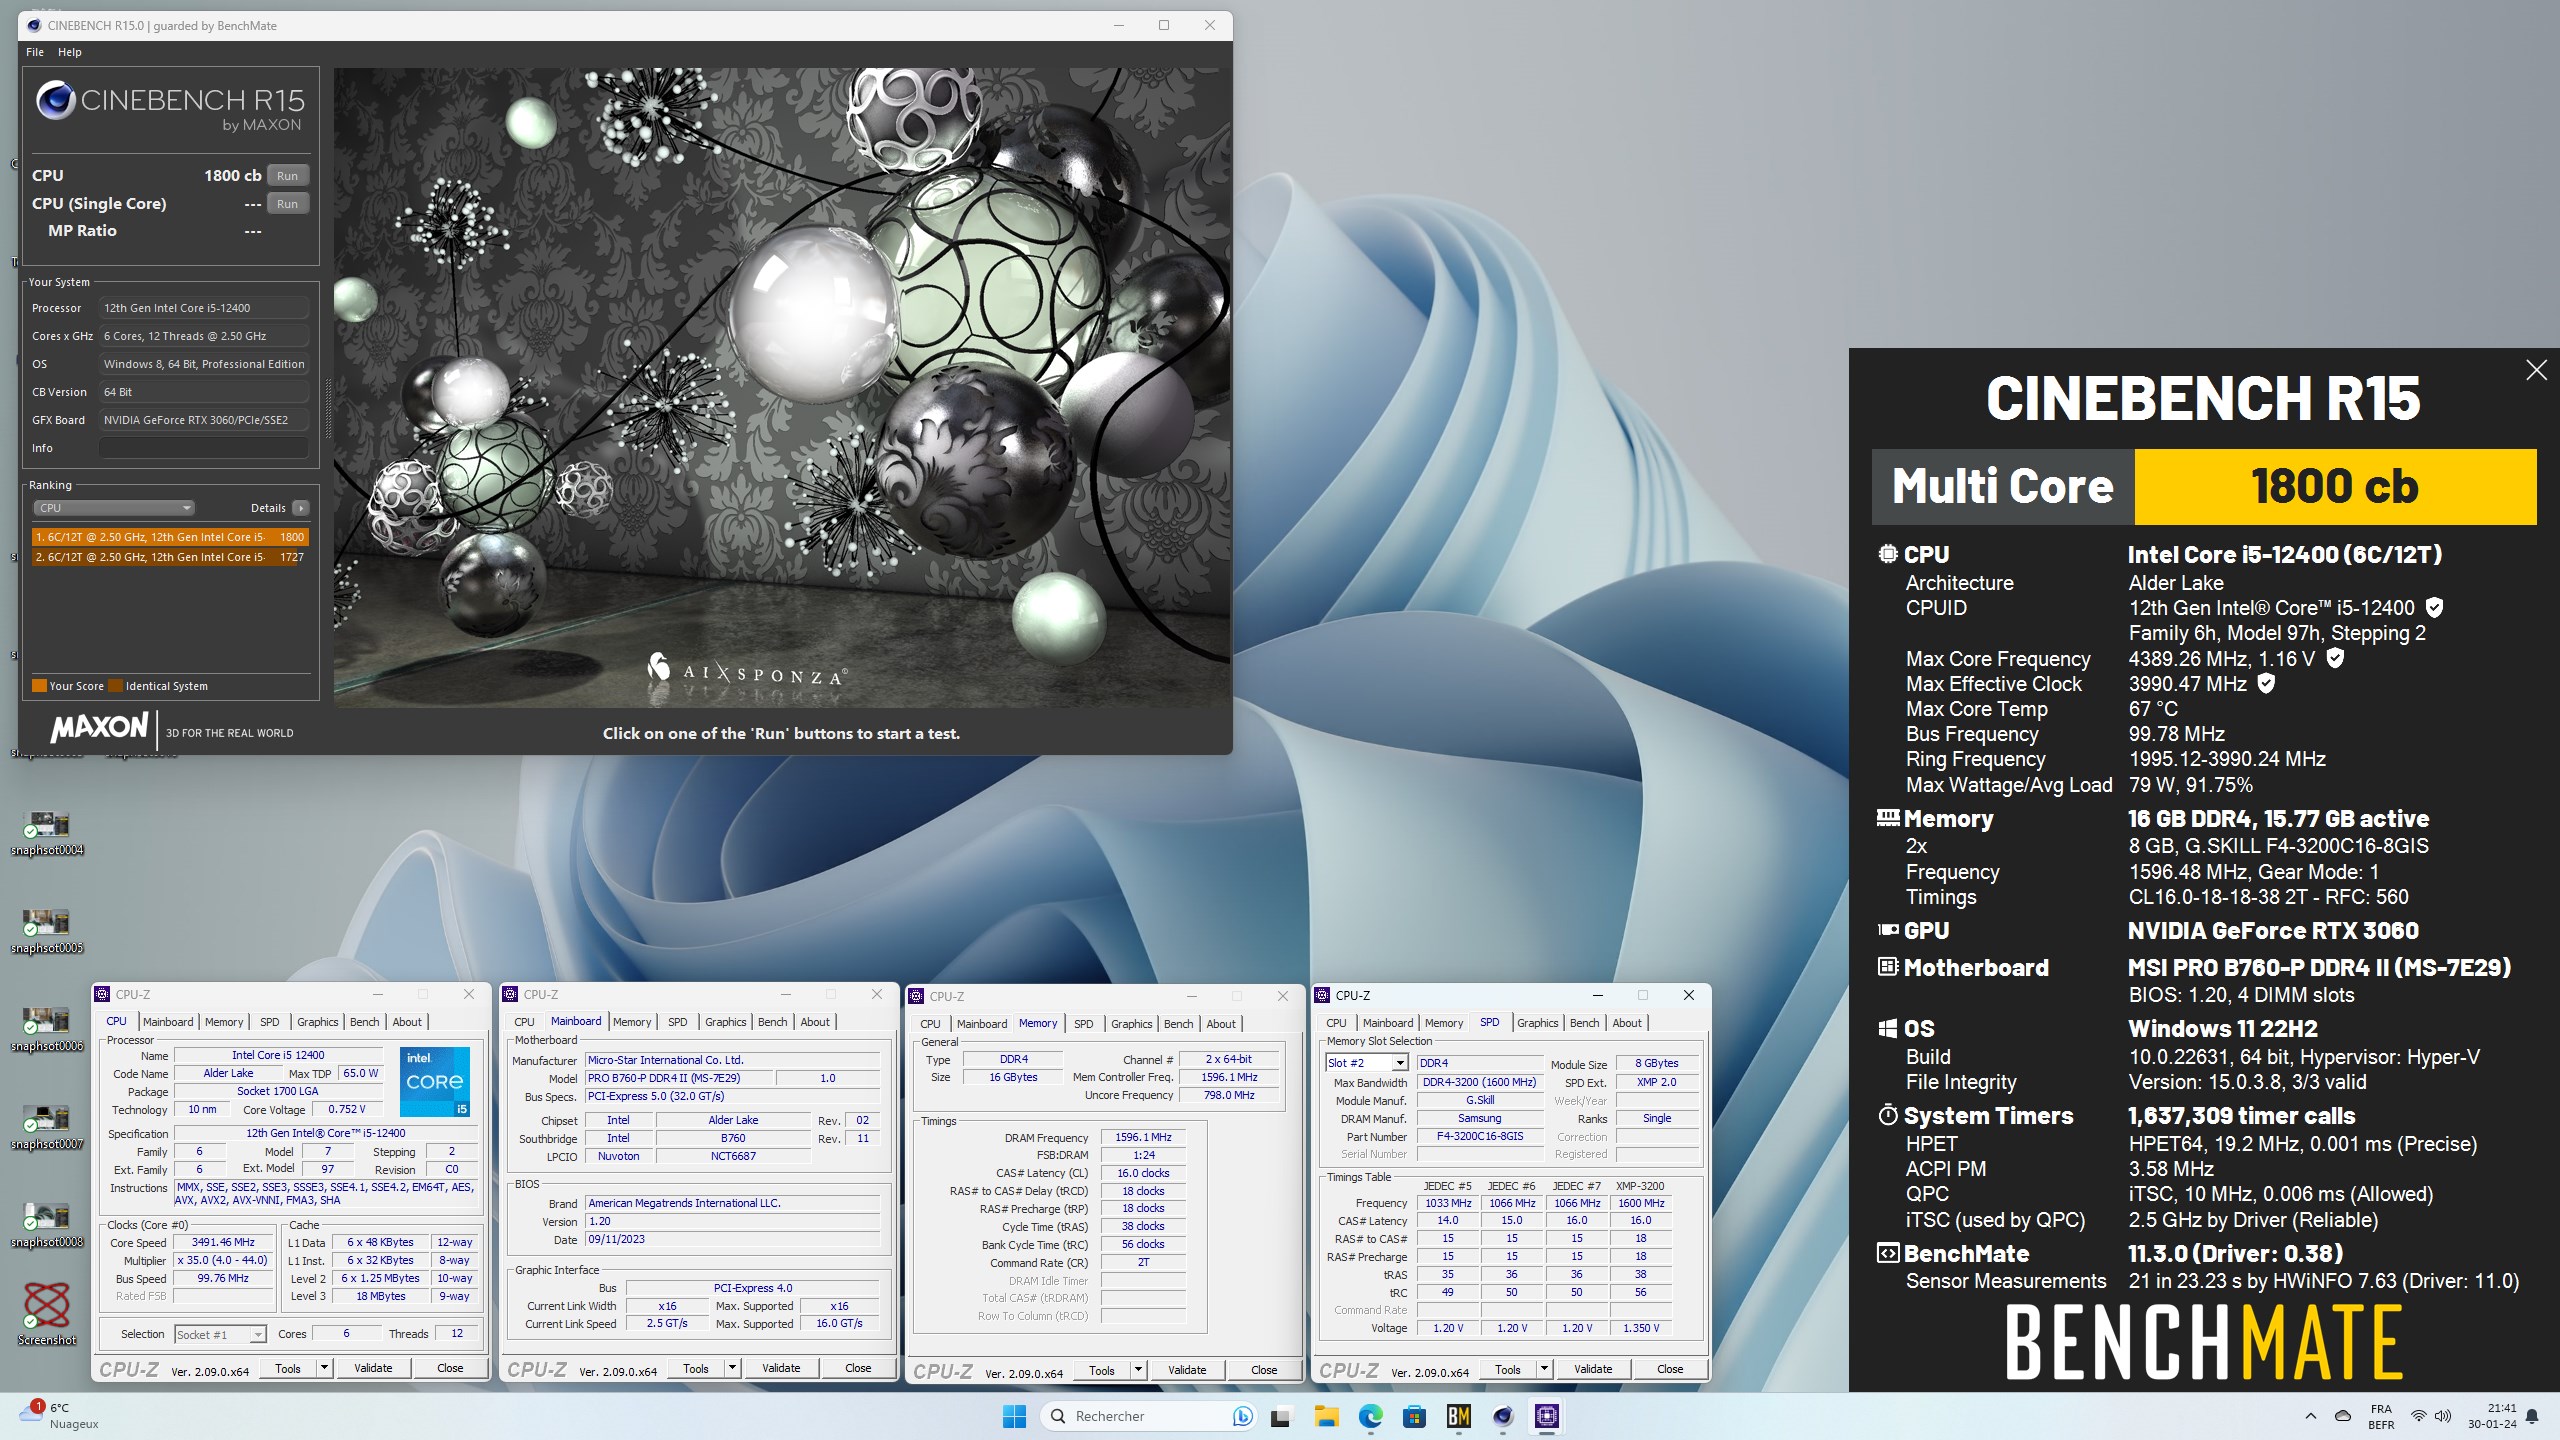Open snapshot0007 desktop icon
Viewport: 2560px width, 1440px height.
(x=46, y=1126)
